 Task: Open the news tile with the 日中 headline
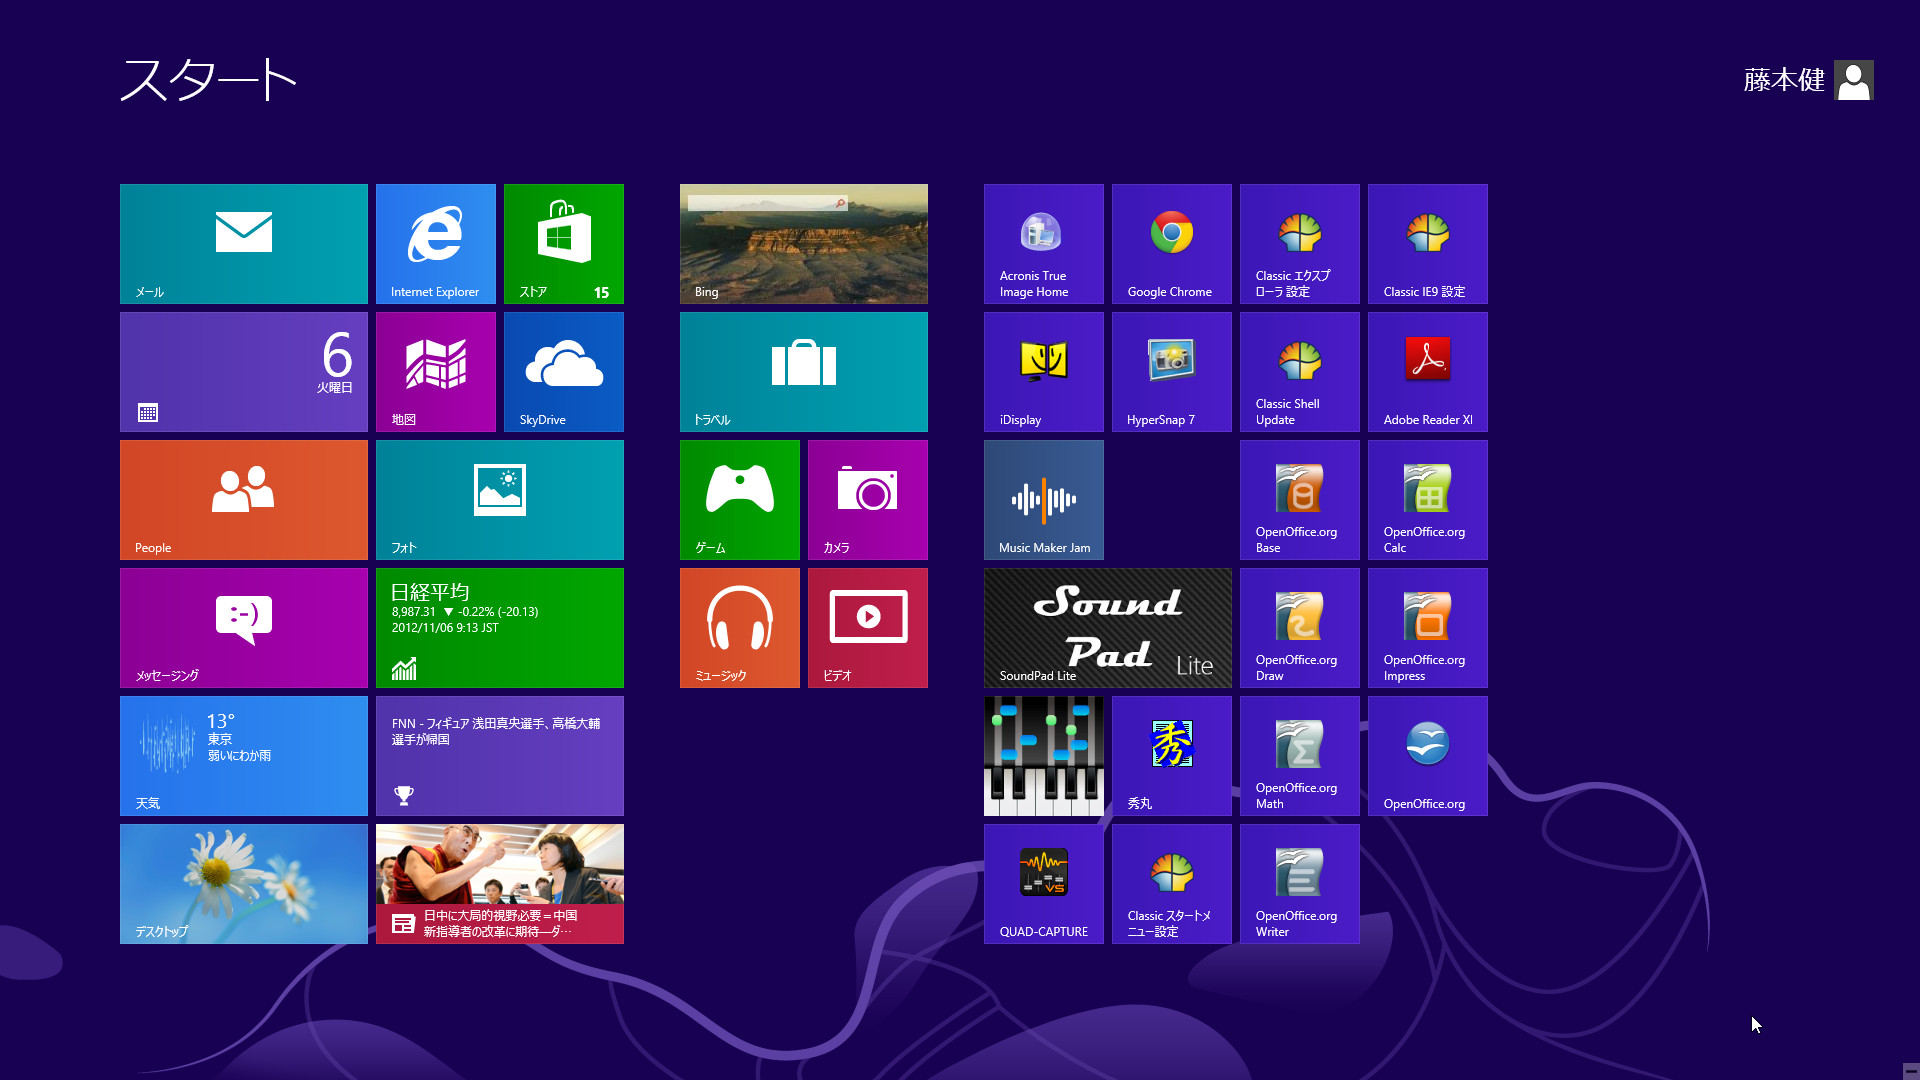[x=500, y=884]
